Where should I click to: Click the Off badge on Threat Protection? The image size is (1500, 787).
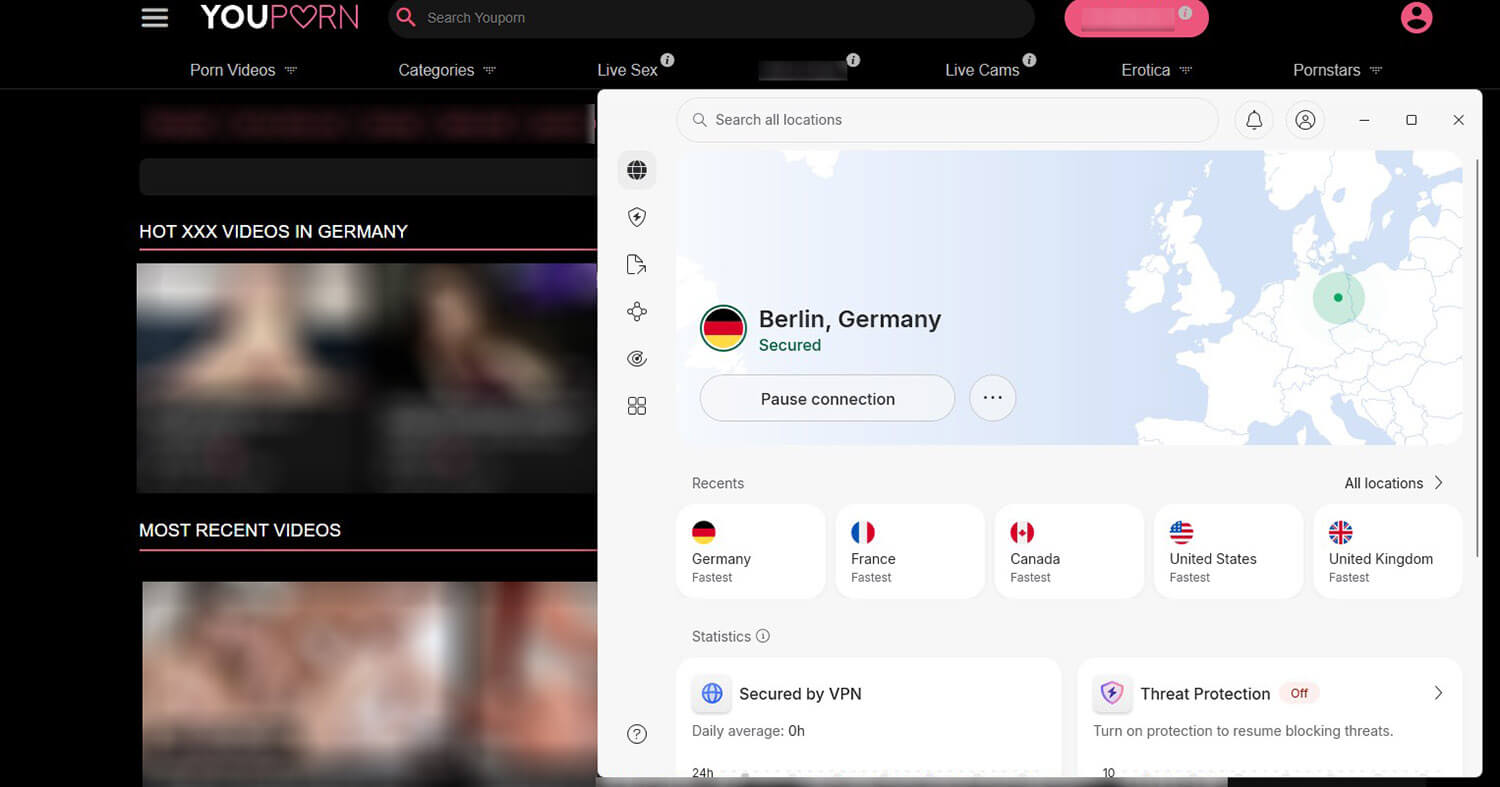pos(1299,693)
